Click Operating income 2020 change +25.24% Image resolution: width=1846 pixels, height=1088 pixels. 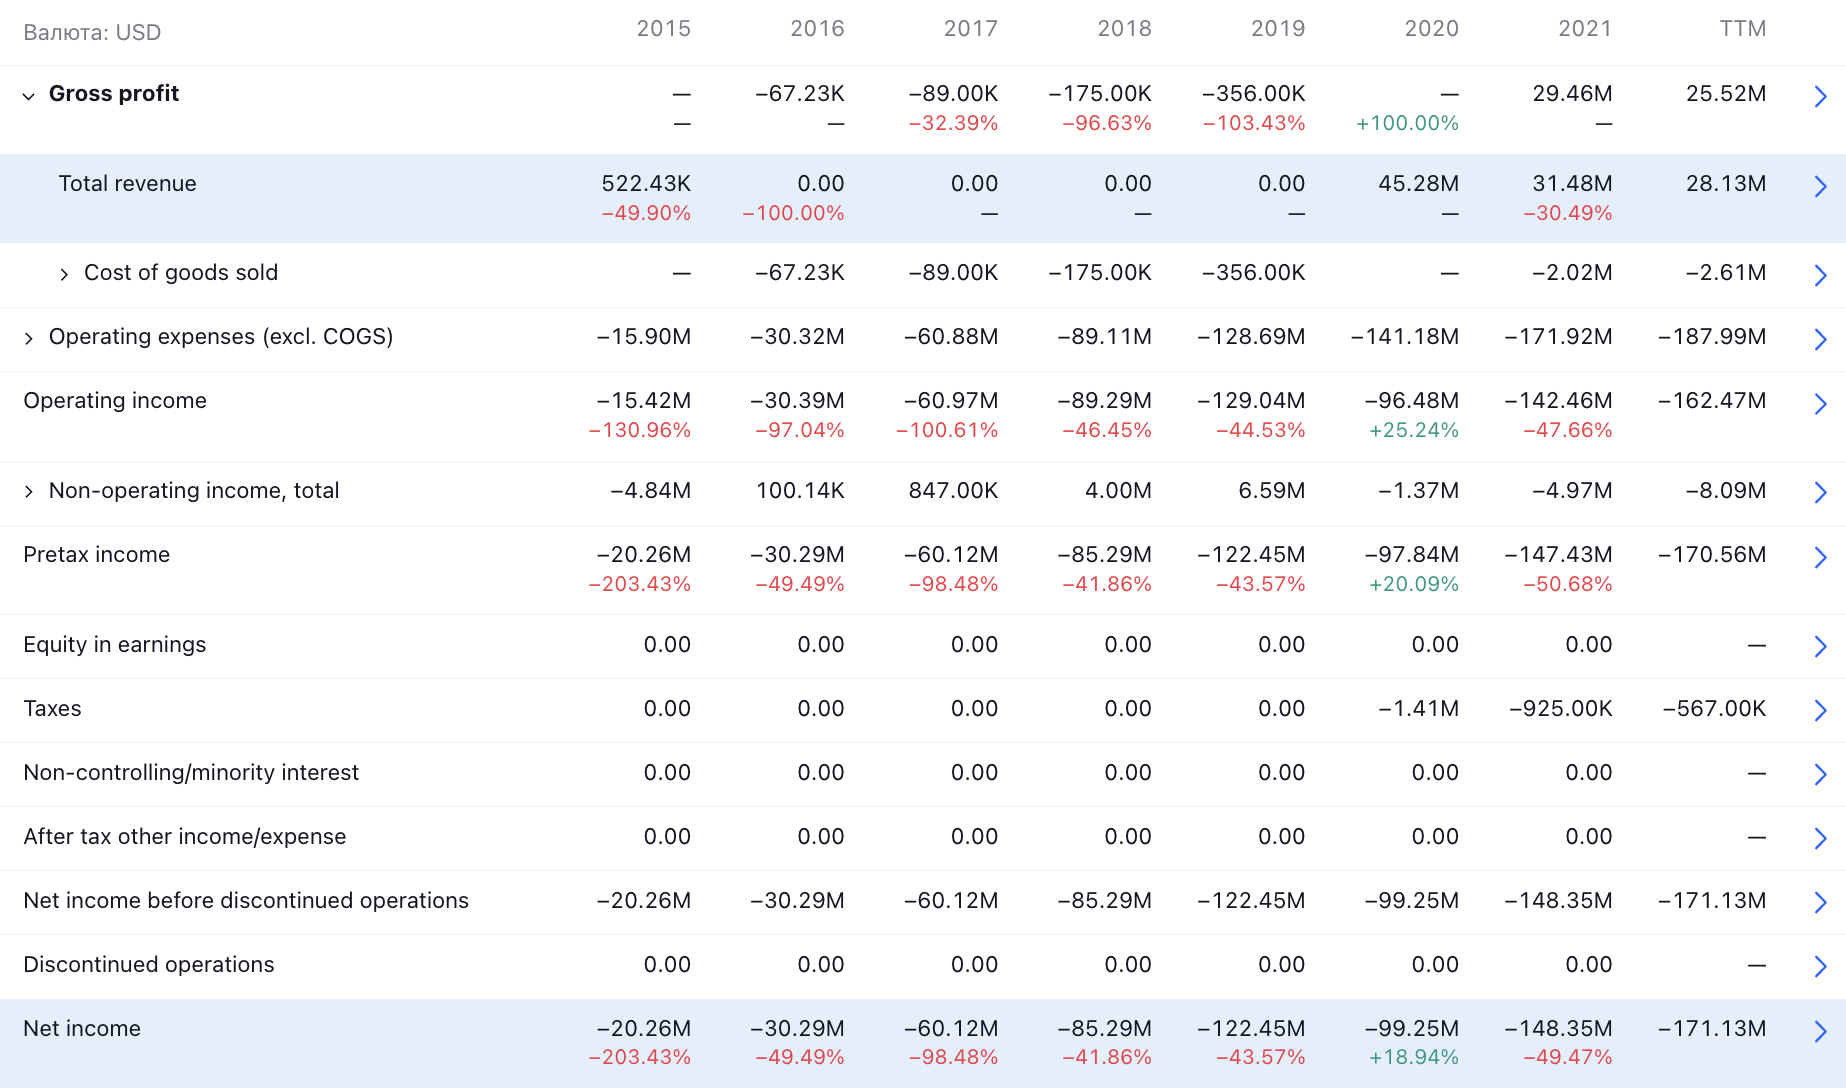click(1414, 431)
